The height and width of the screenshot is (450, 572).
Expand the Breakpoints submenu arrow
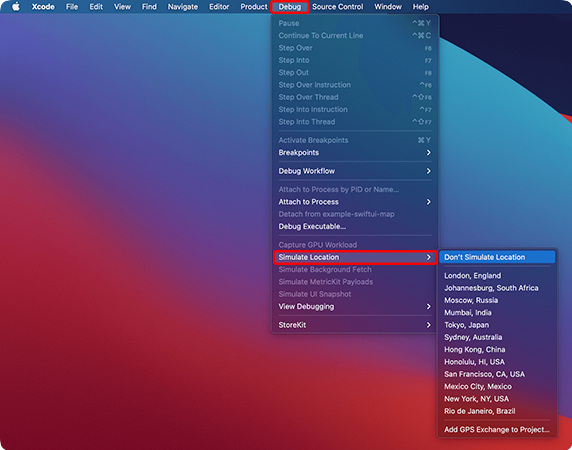pos(429,152)
